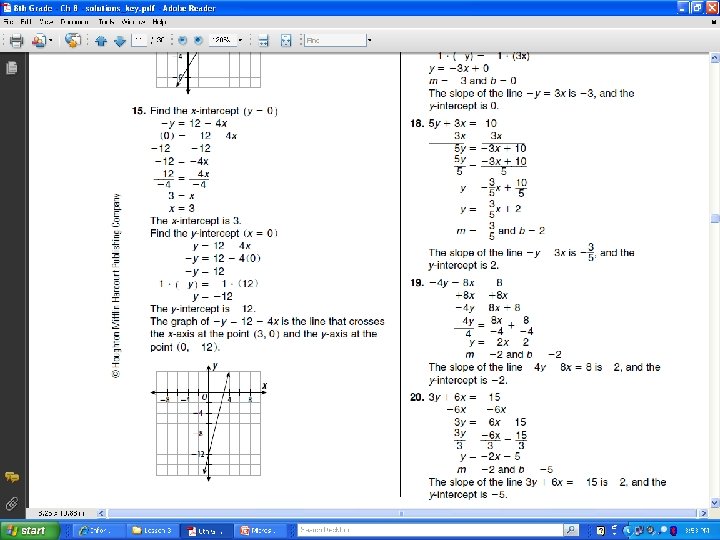Open the Edit menu
720x540 pixels.
pos(26,22)
